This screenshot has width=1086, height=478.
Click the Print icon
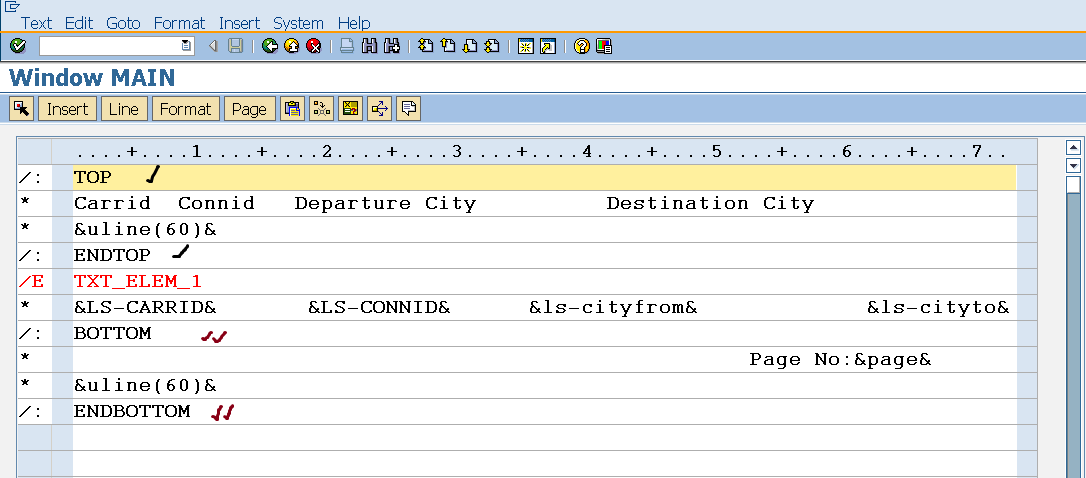[348, 46]
